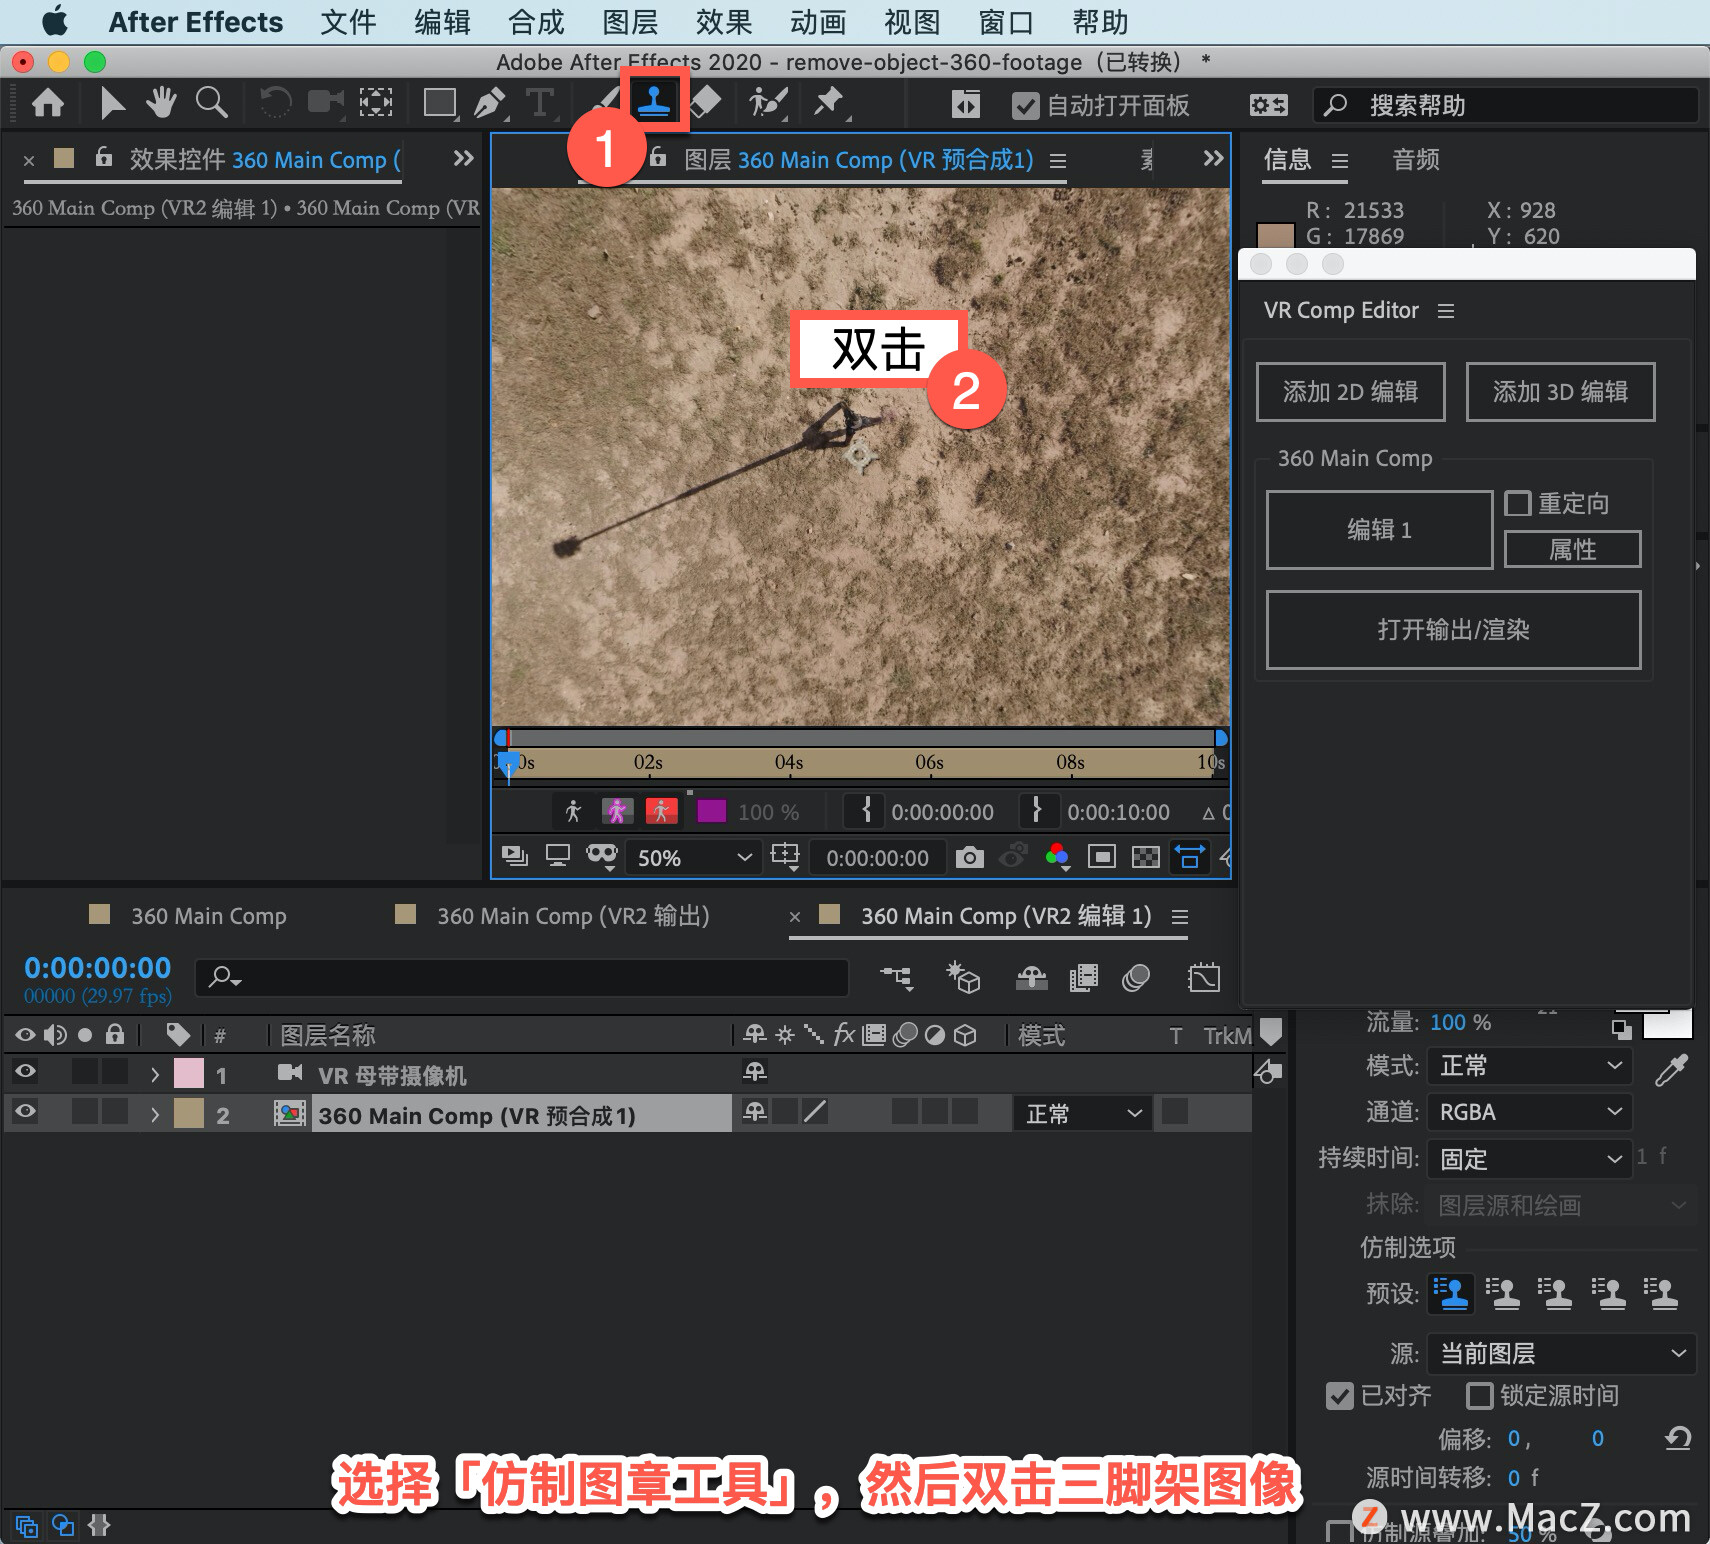Select the Roto Brush tool
Screen dimensions: 1710x1544
click(768, 102)
